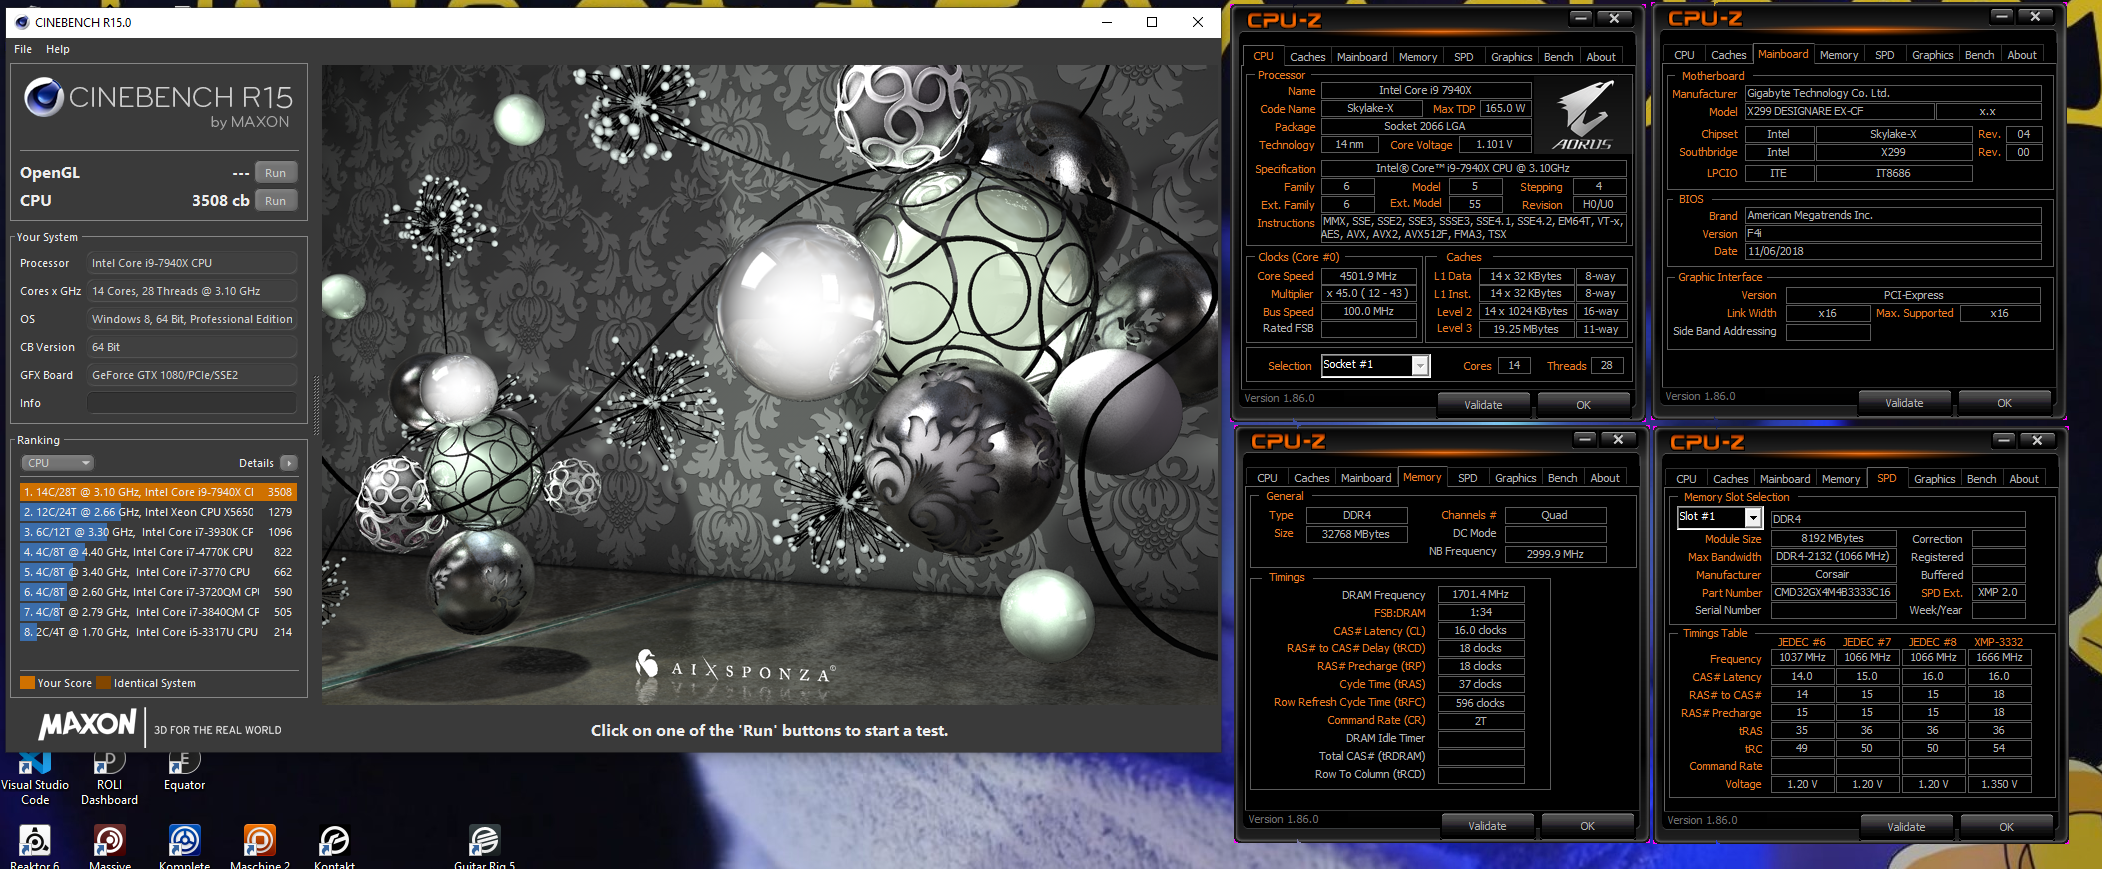2102x869 pixels.
Task: Select ranking row Intel Core i5-3317U CPU
Action: point(158,632)
